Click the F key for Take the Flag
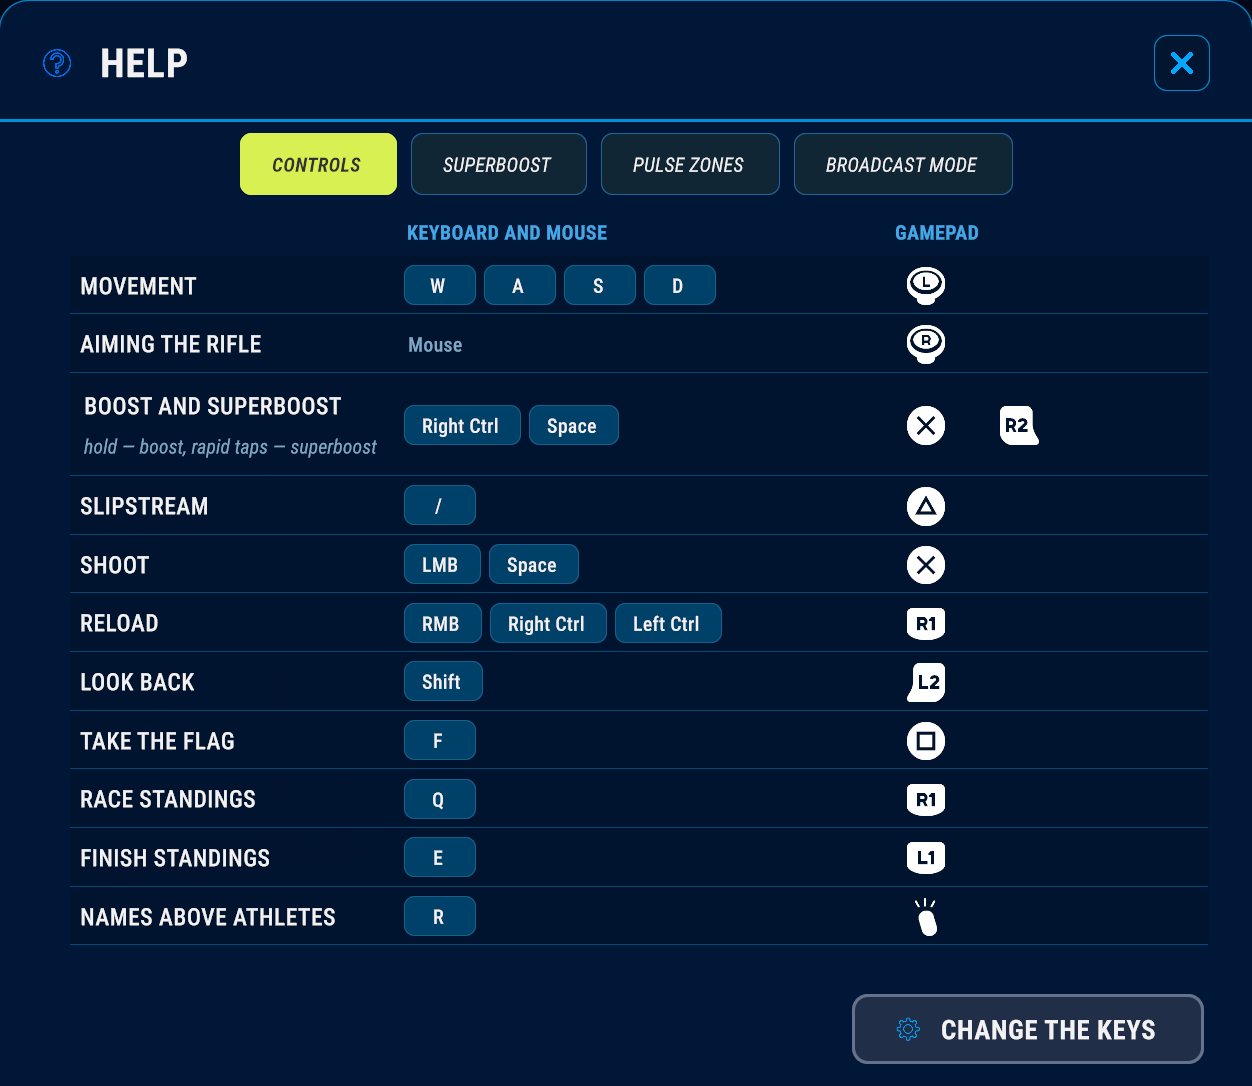 (440, 741)
